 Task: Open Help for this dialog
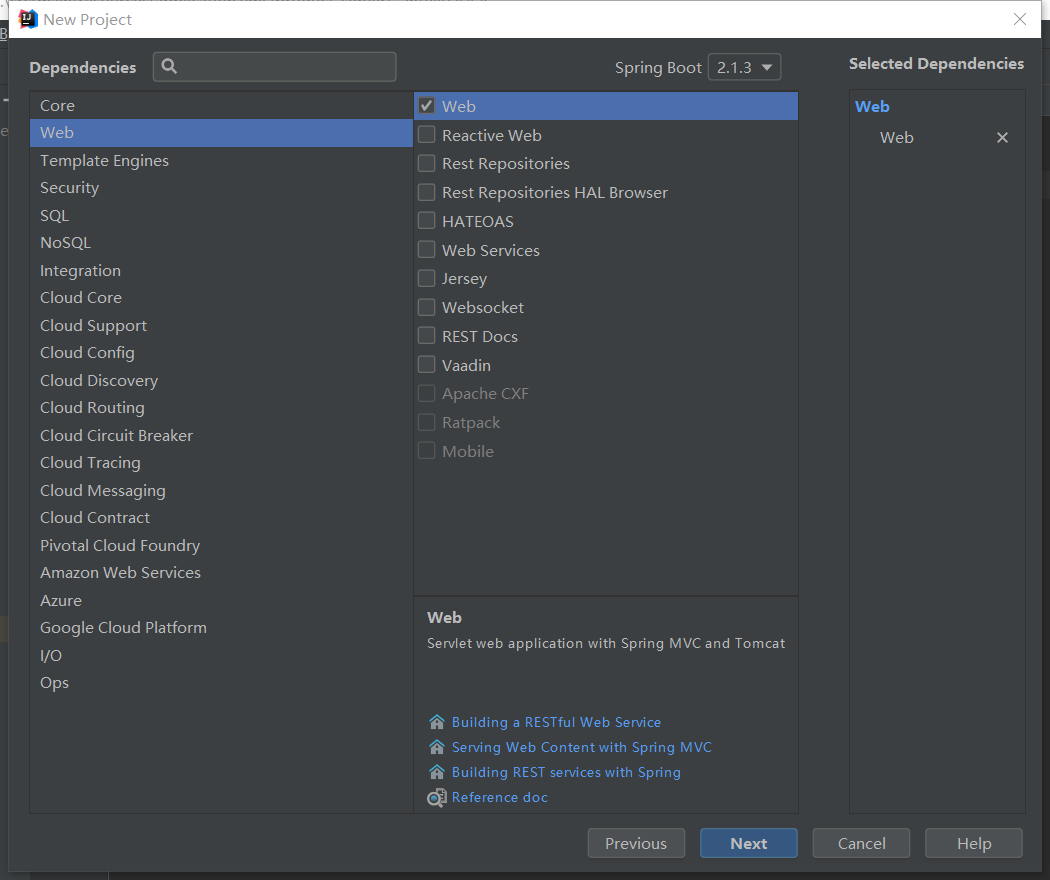click(x=974, y=843)
